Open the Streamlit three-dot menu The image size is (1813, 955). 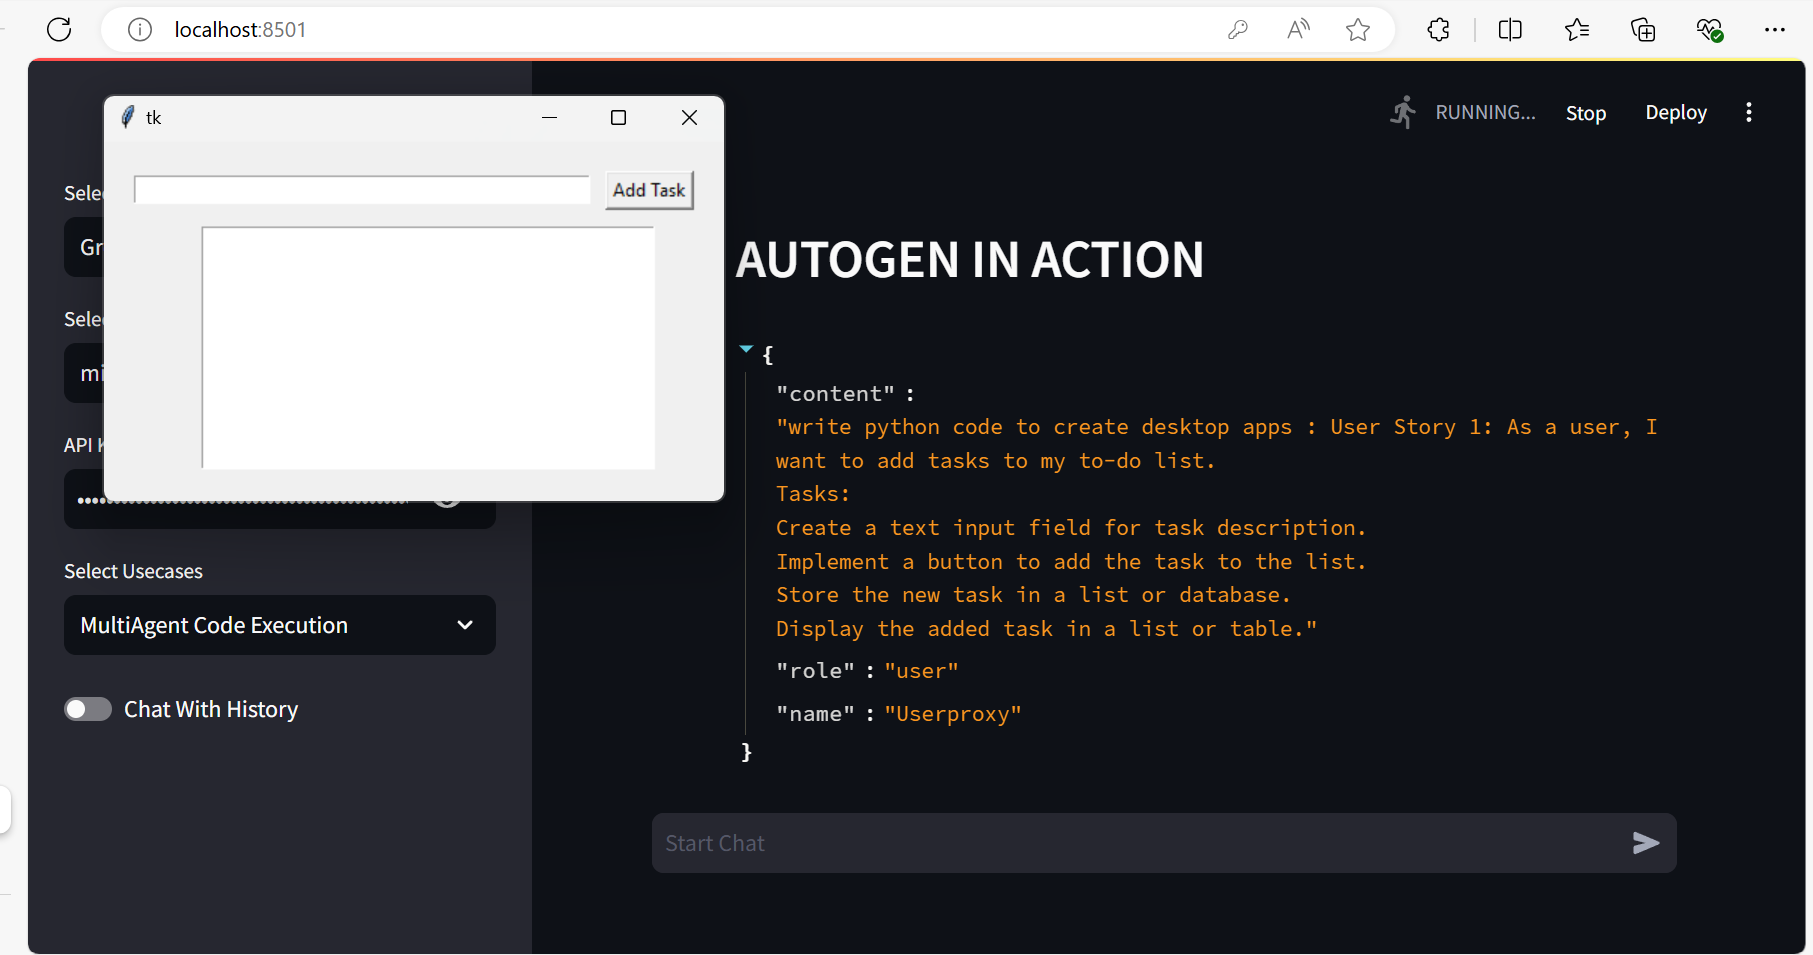coord(1748,112)
